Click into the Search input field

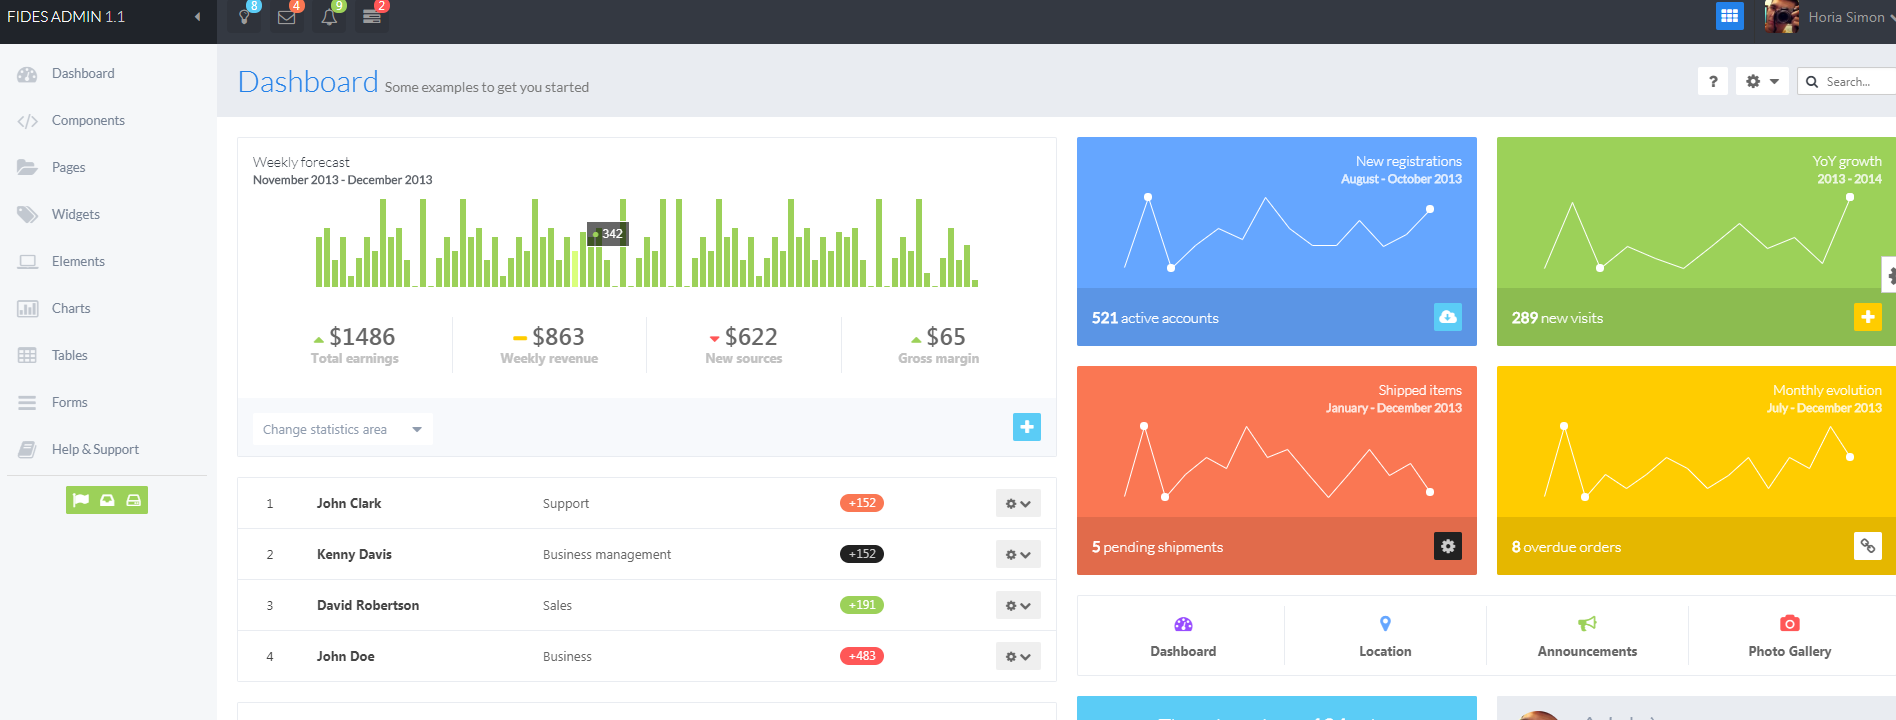pyautogui.click(x=1857, y=82)
